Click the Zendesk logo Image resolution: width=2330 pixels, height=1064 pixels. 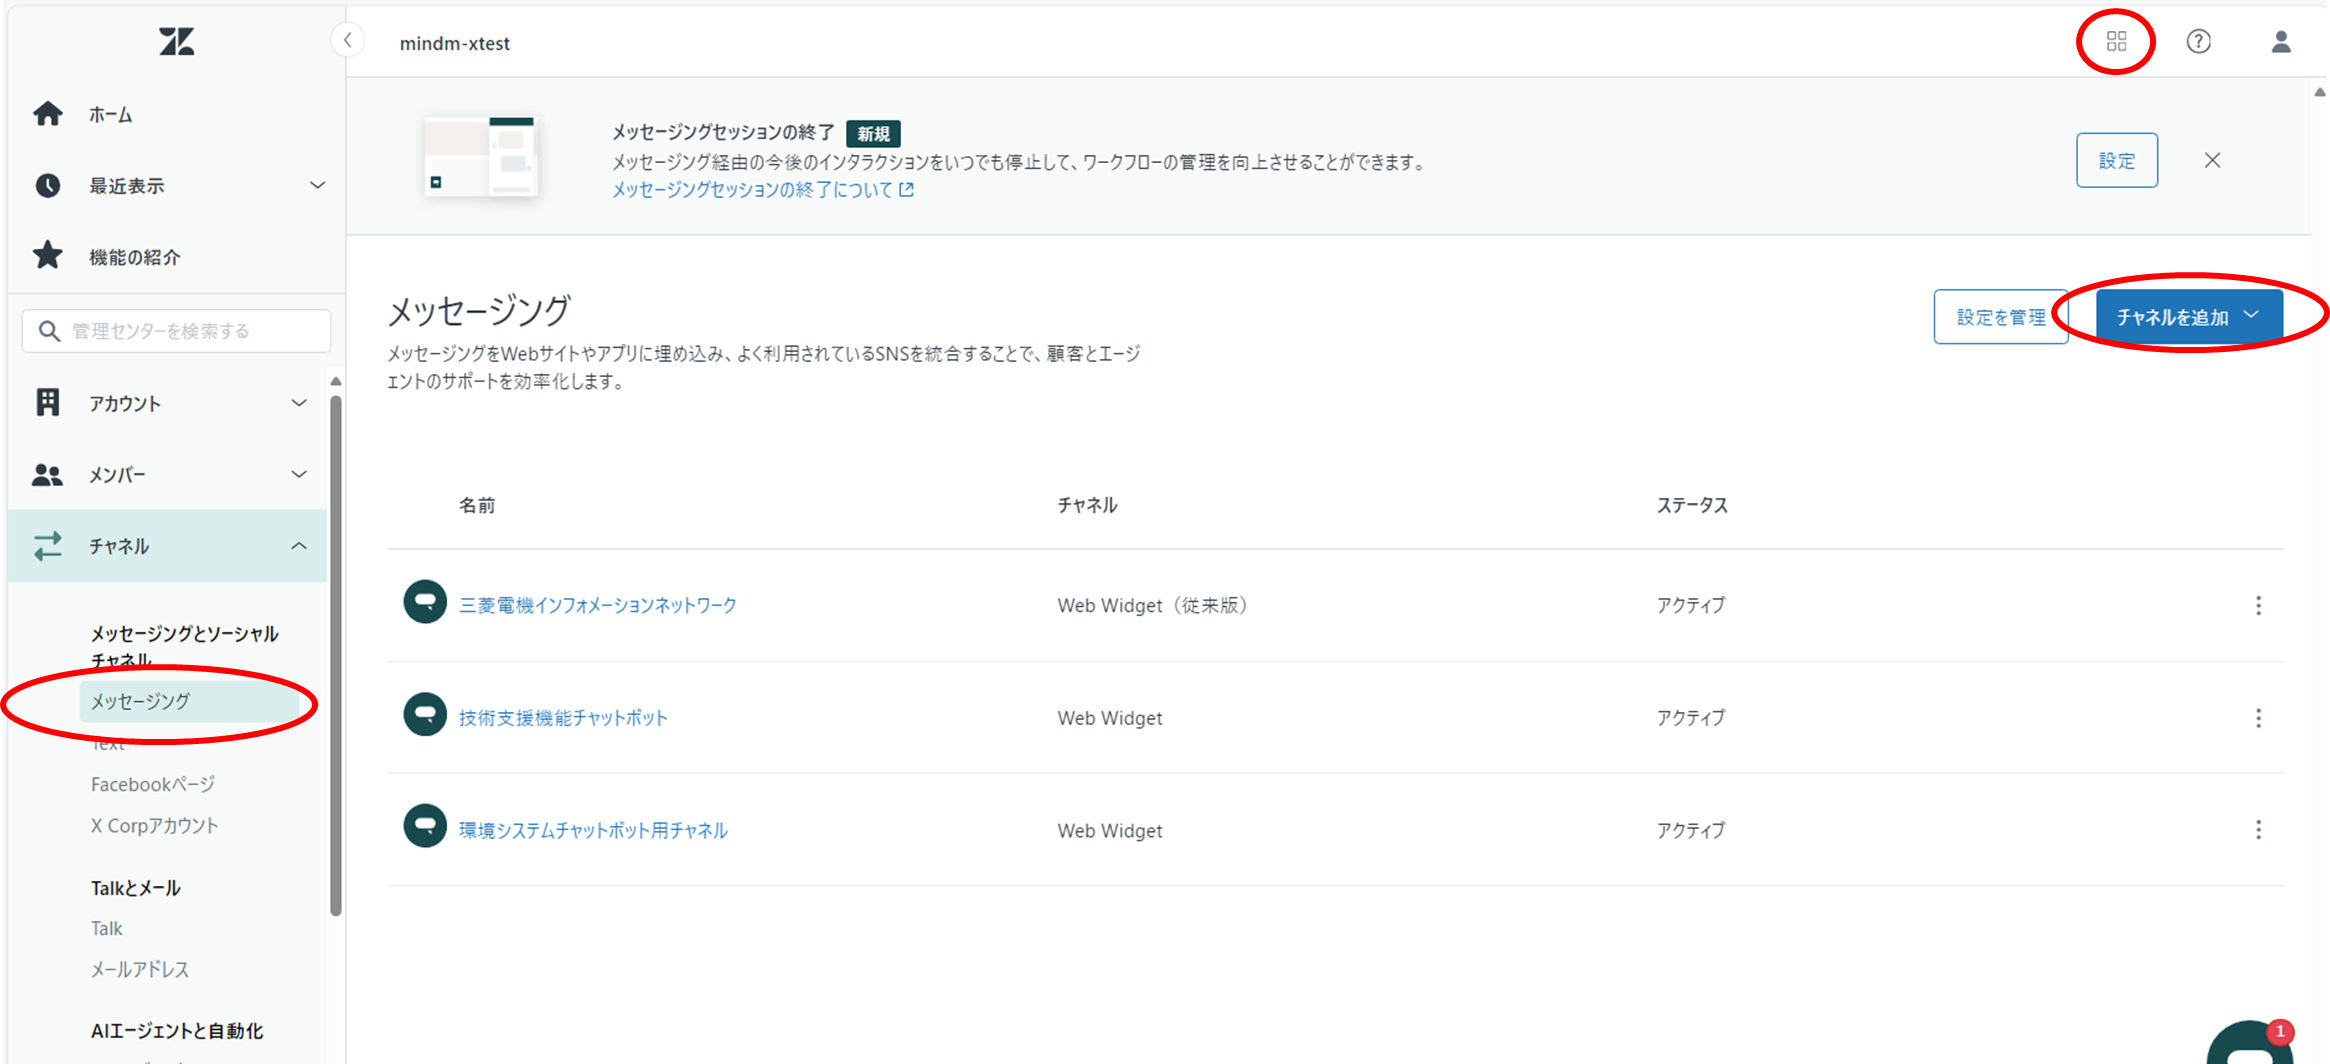pyautogui.click(x=176, y=42)
